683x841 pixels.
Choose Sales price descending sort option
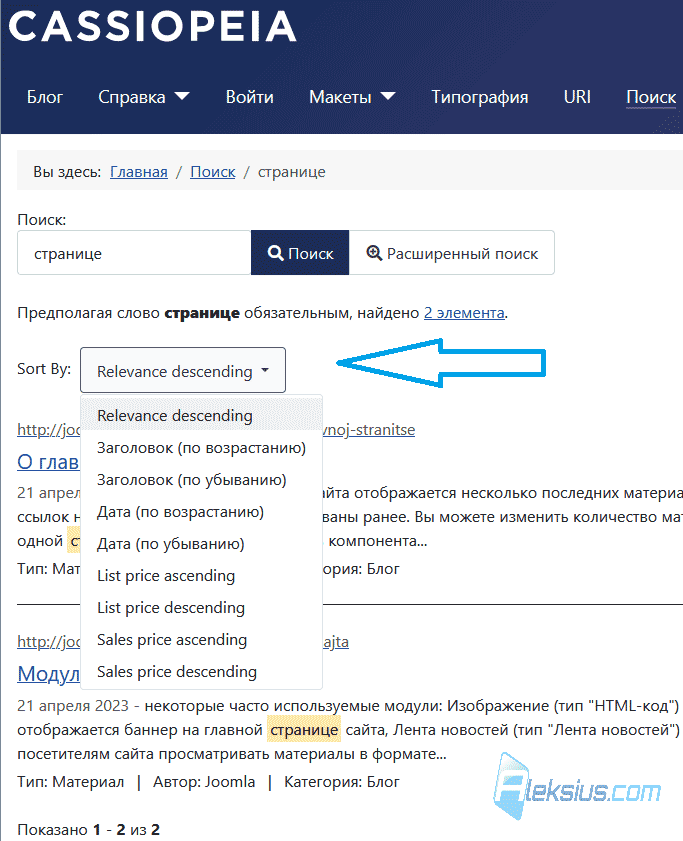(201, 672)
